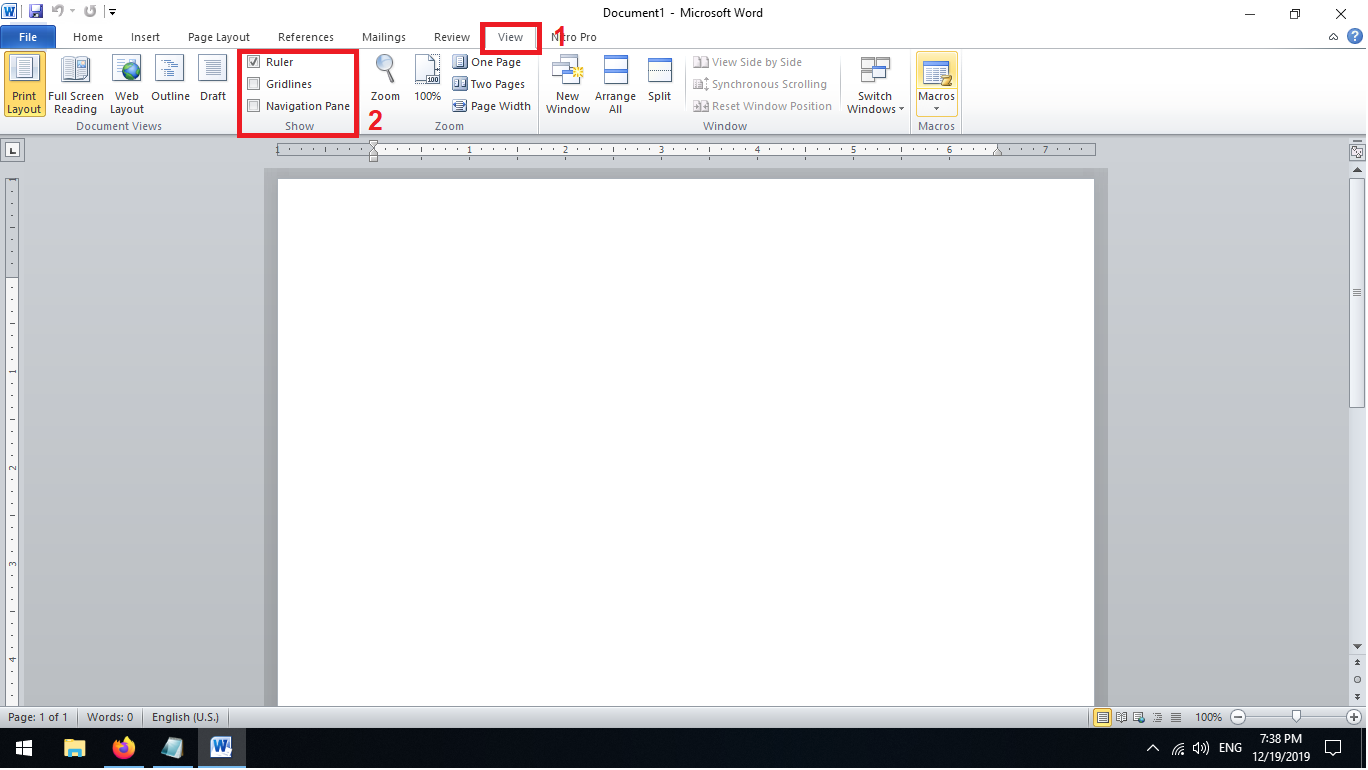Open a New Window of the document
The width and height of the screenshot is (1368, 770).
[x=568, y=84]
